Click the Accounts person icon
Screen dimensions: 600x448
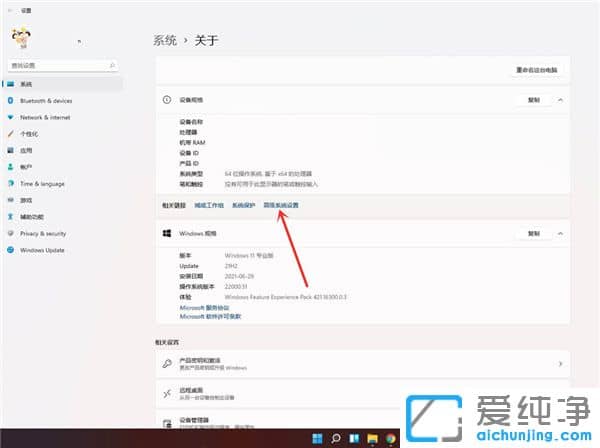click(11, 167)
